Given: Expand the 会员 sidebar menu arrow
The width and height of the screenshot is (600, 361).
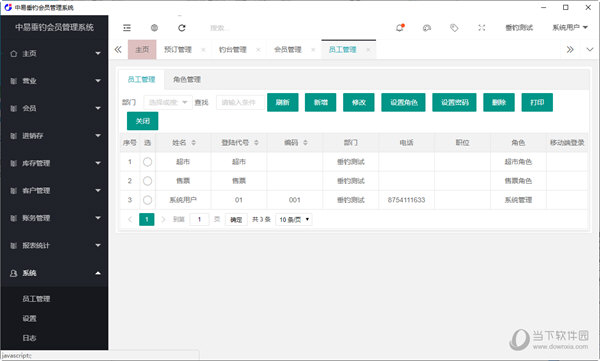Looking at the screenshot, I should click(x=98, y=108).
